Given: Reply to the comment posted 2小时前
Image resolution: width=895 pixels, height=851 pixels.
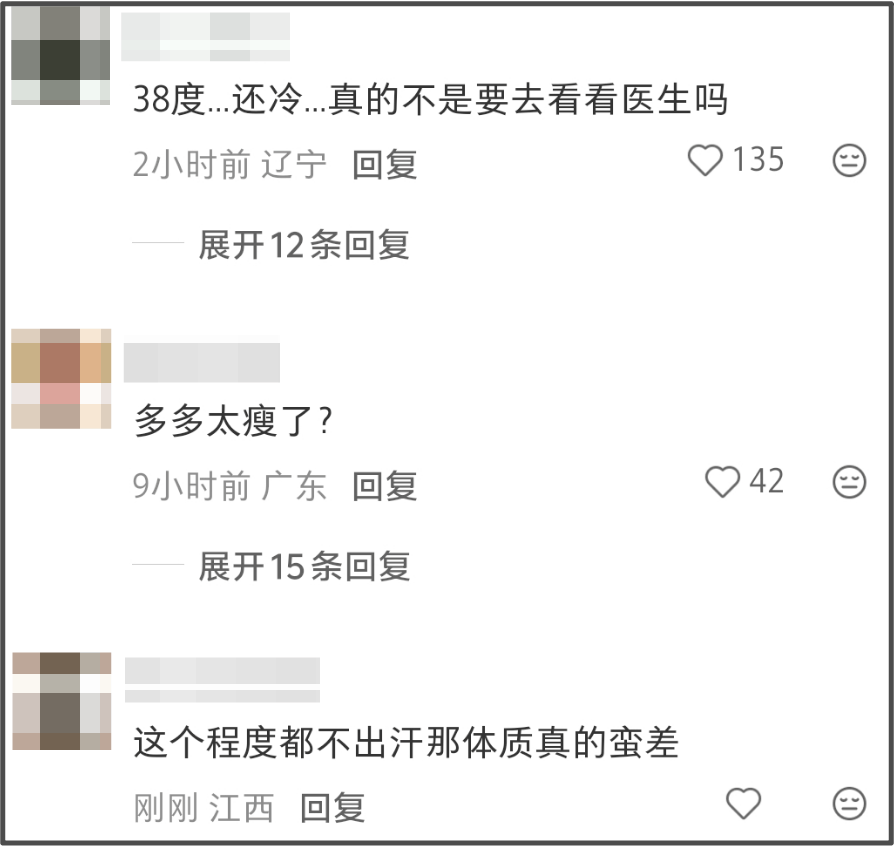Looking at the screenshot, I should (385, 165).
